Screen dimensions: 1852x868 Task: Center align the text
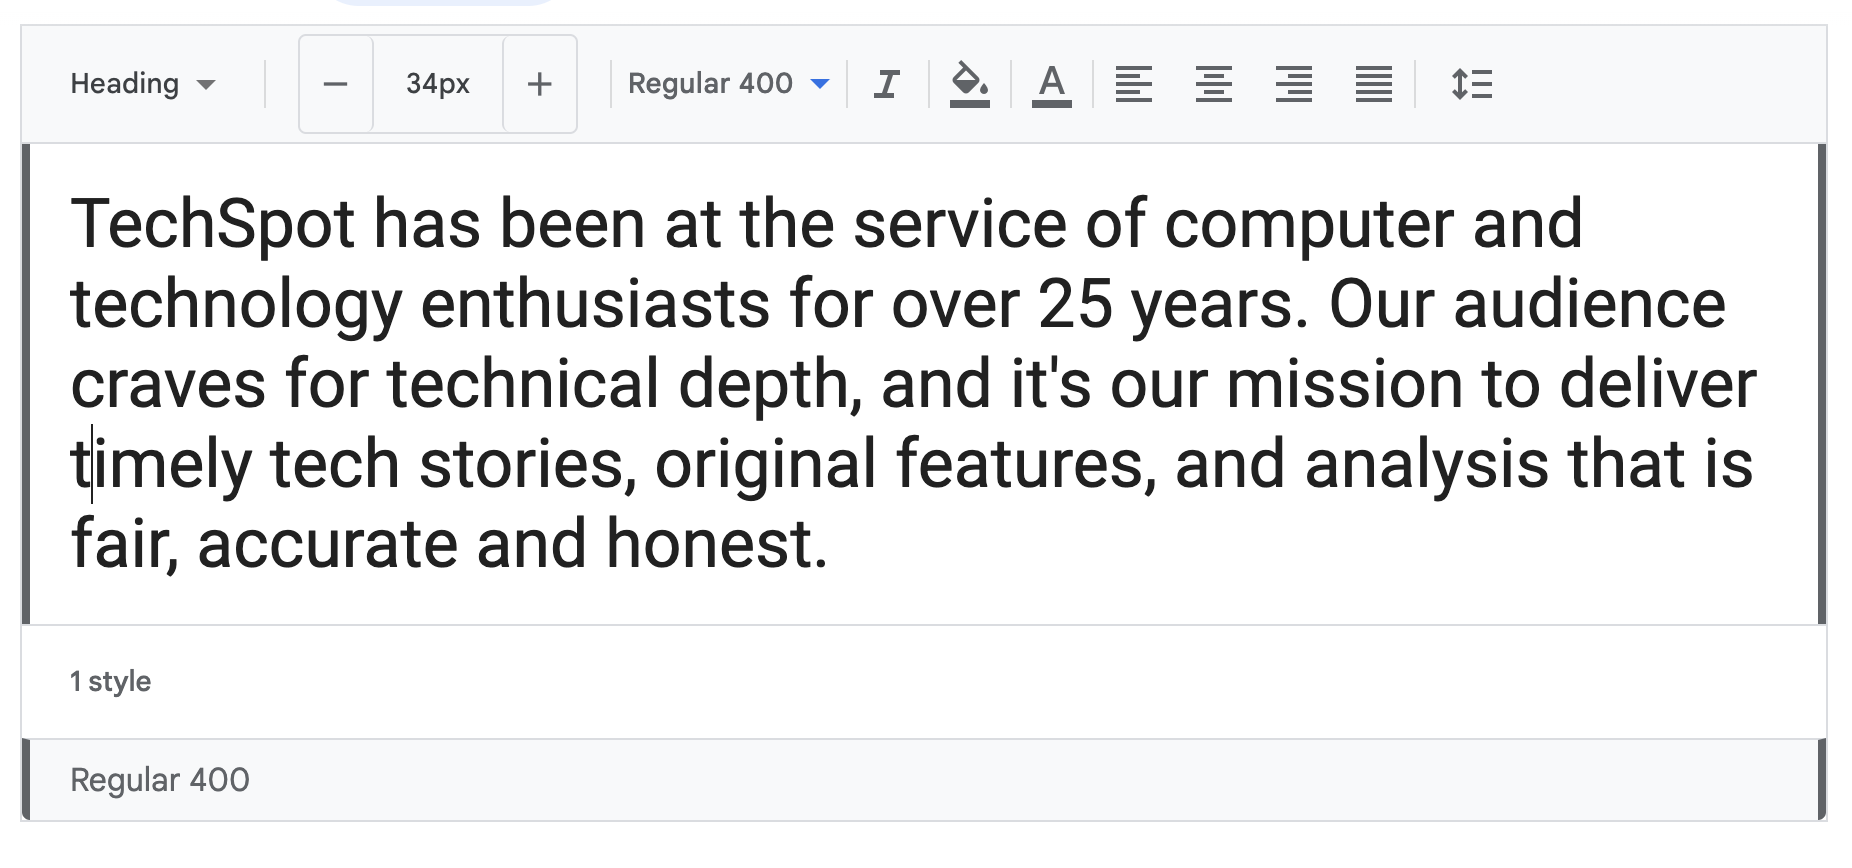[1214, 84]
